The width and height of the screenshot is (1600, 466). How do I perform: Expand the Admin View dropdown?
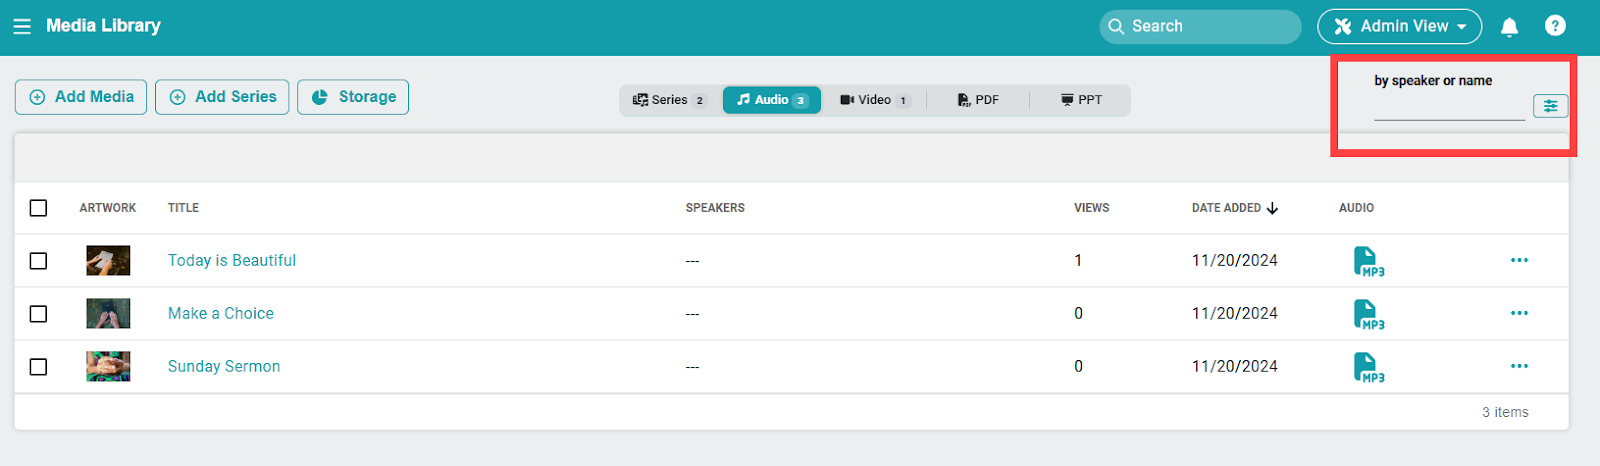coord(1399,27)
